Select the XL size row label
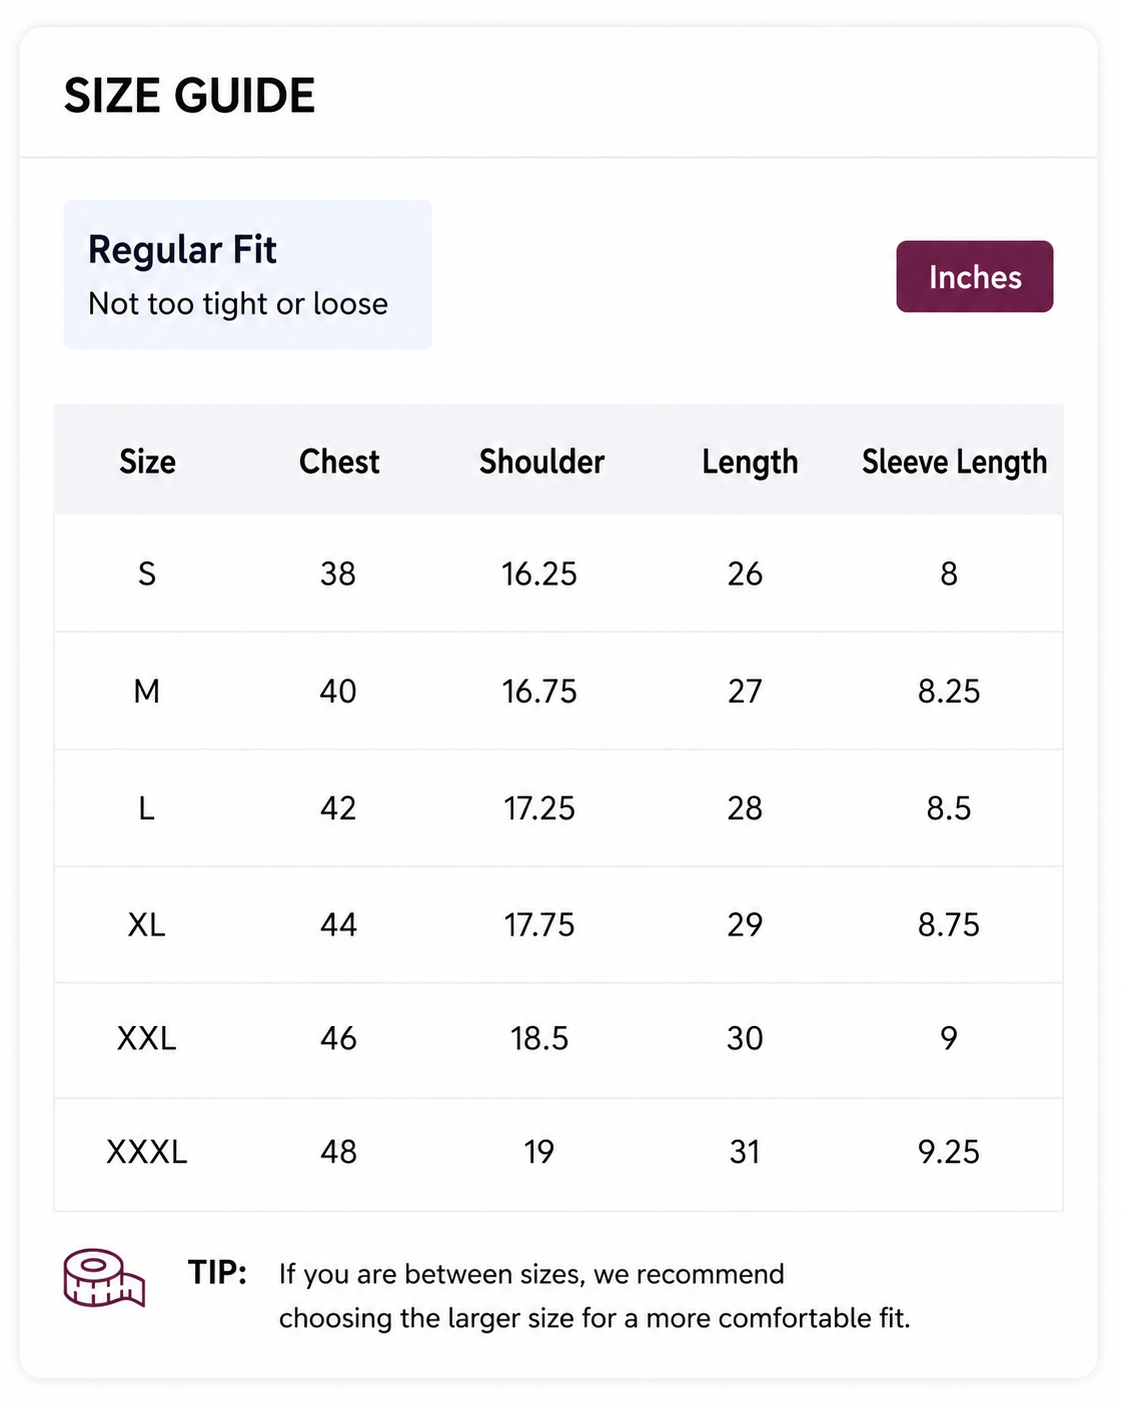This screenshot has width=1121, height=1403. (146, 925)
